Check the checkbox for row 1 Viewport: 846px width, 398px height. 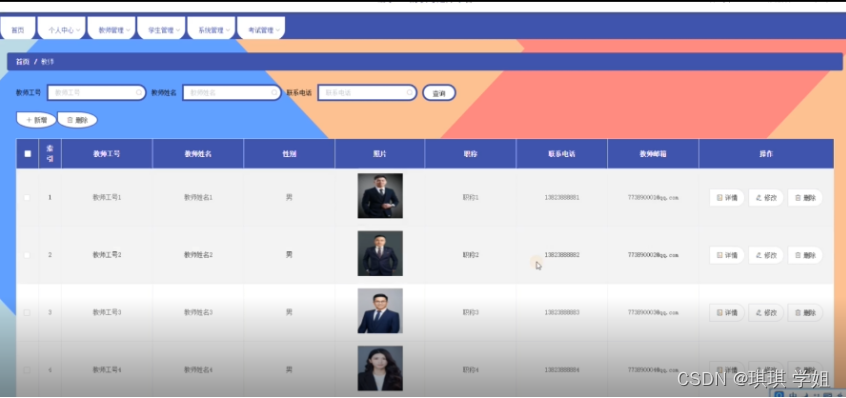tap(27, 198)
